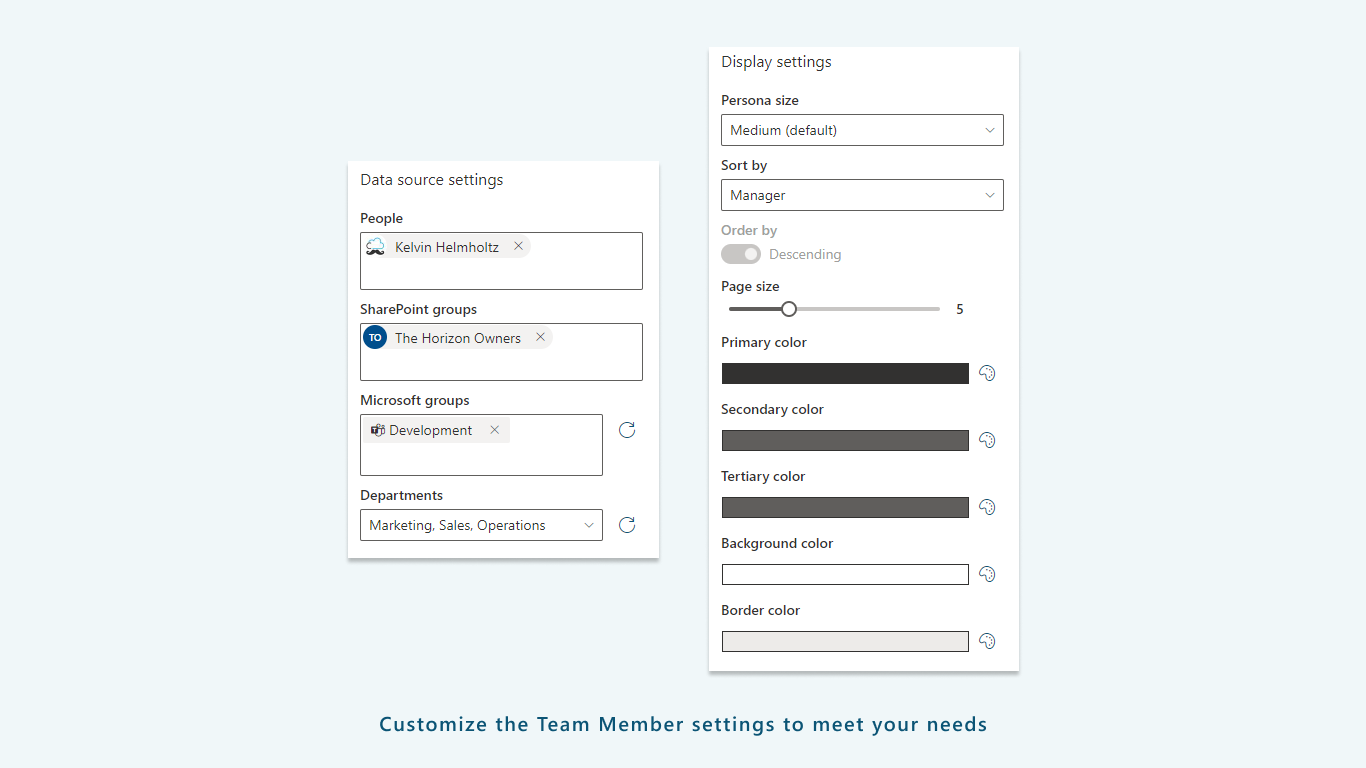Image resolution: width=1366 pixels, height=768 pixels.
Task: Click the Descending label
Action: pyautogui.click(x=805, y=254)
